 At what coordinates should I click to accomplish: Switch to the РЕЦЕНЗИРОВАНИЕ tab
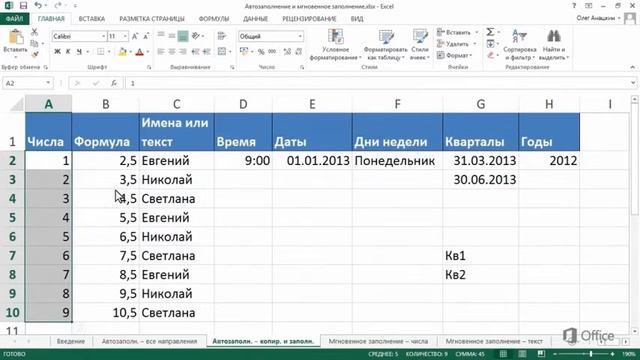coord(309,19)
